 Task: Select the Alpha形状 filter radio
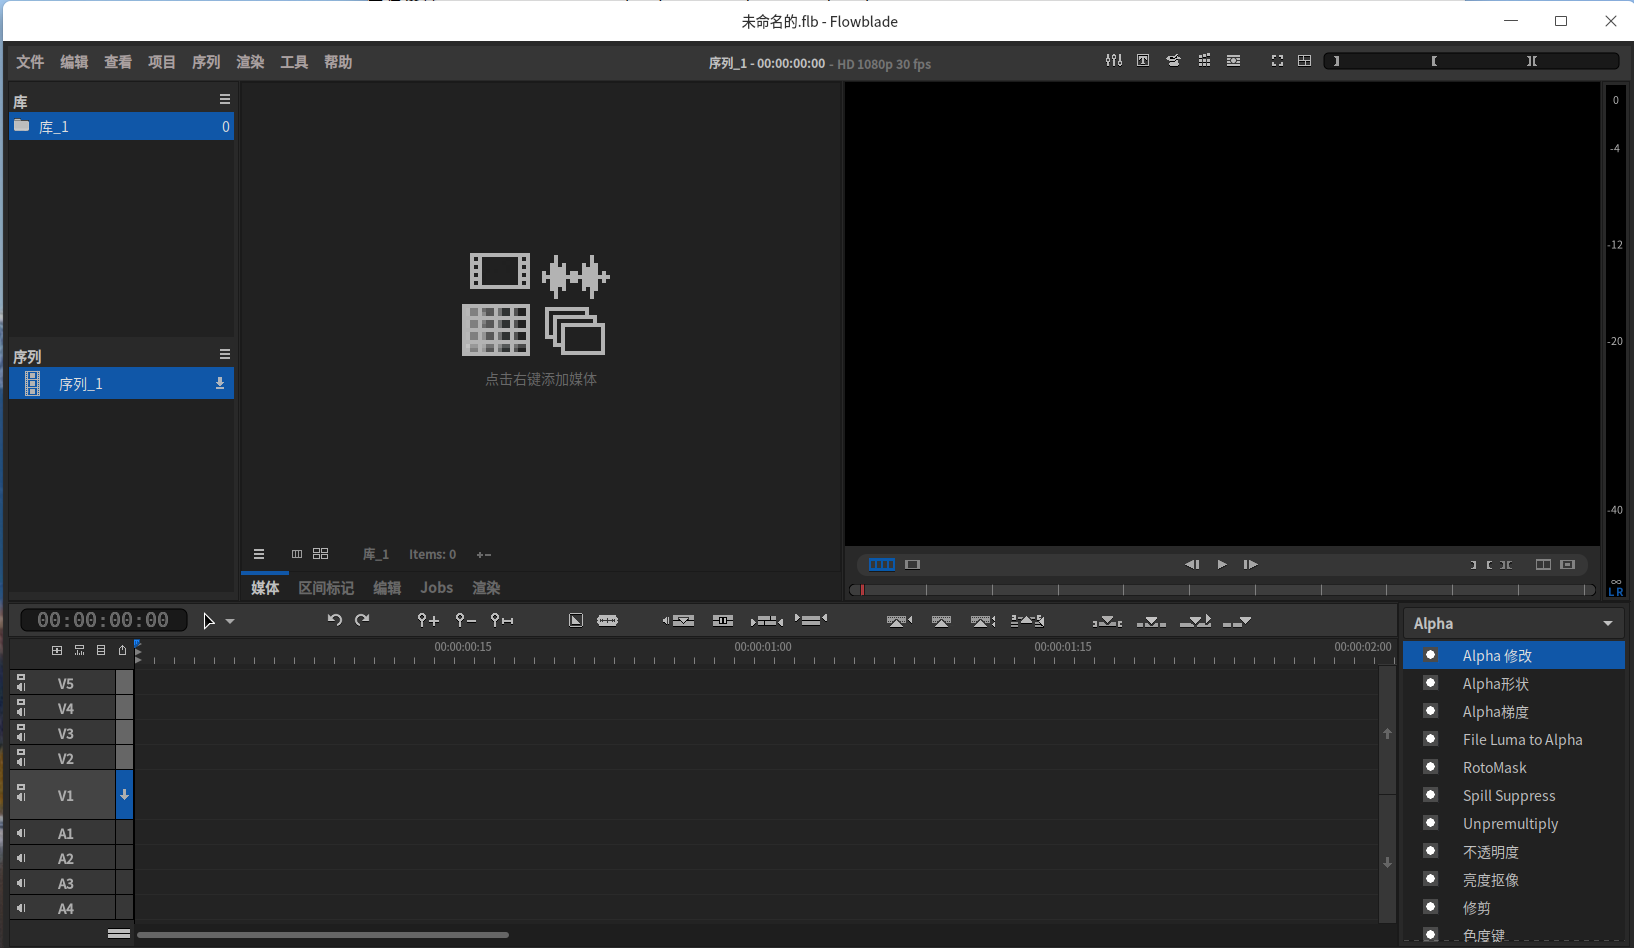(x=1431, y=683)
